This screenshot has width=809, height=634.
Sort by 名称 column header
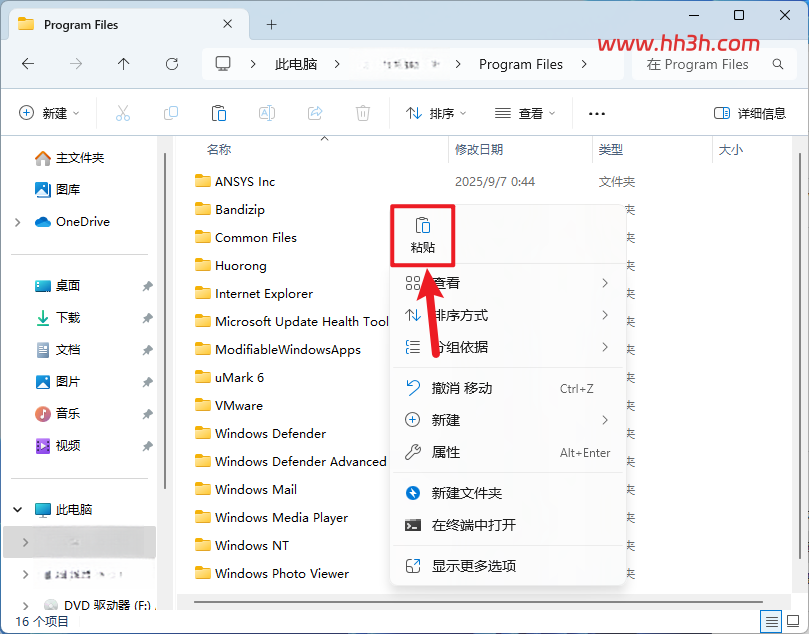(x=219, y=150)
